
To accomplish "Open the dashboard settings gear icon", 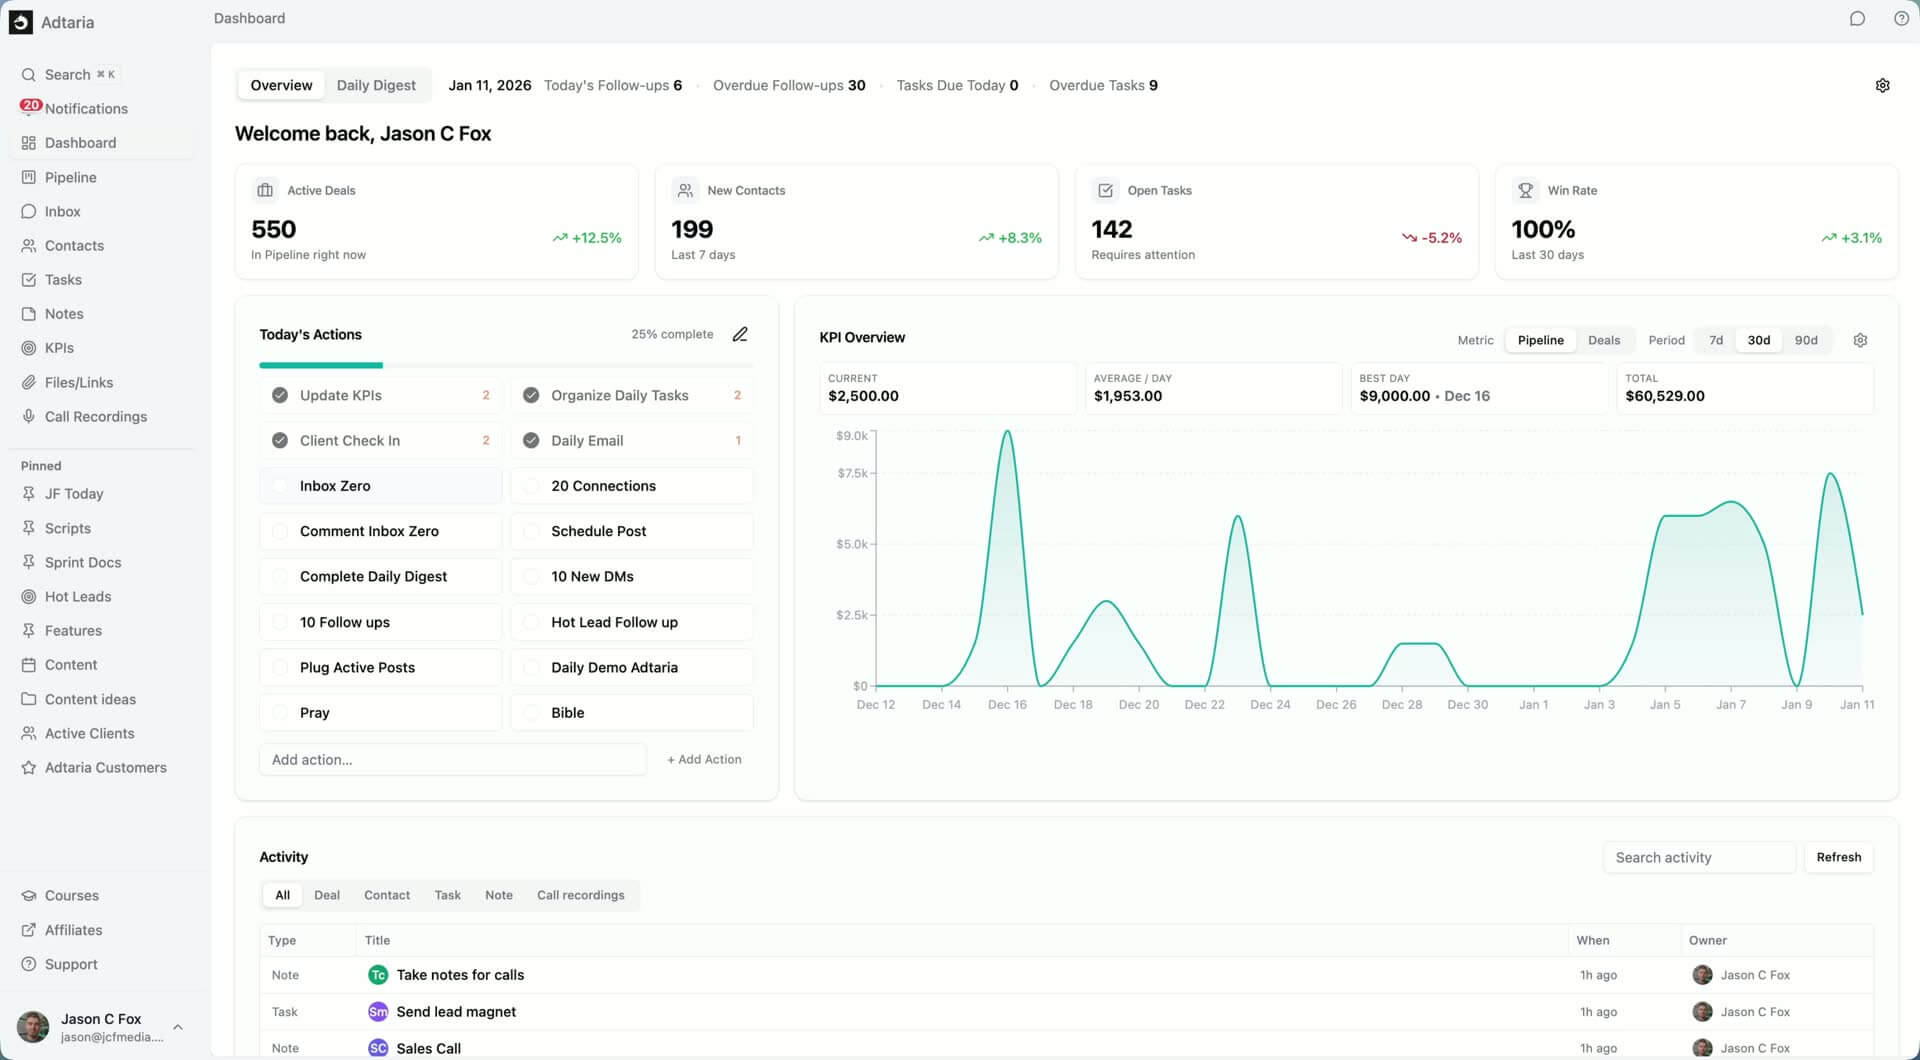I will pos(1882,85).
